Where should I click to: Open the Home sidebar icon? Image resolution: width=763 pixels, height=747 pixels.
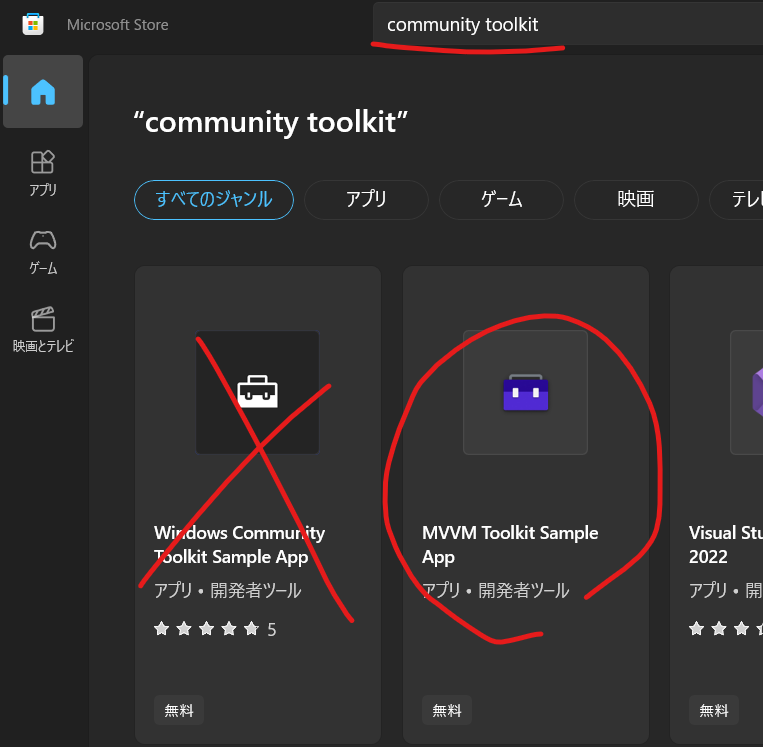43,91
